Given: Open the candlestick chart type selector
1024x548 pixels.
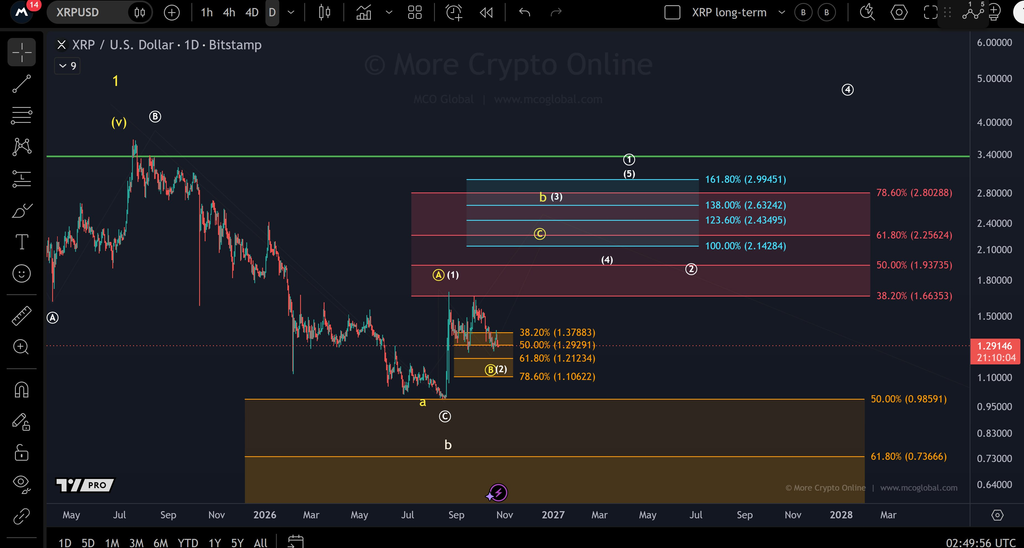Looking at the screenshot, I should (x=325, y=12).
